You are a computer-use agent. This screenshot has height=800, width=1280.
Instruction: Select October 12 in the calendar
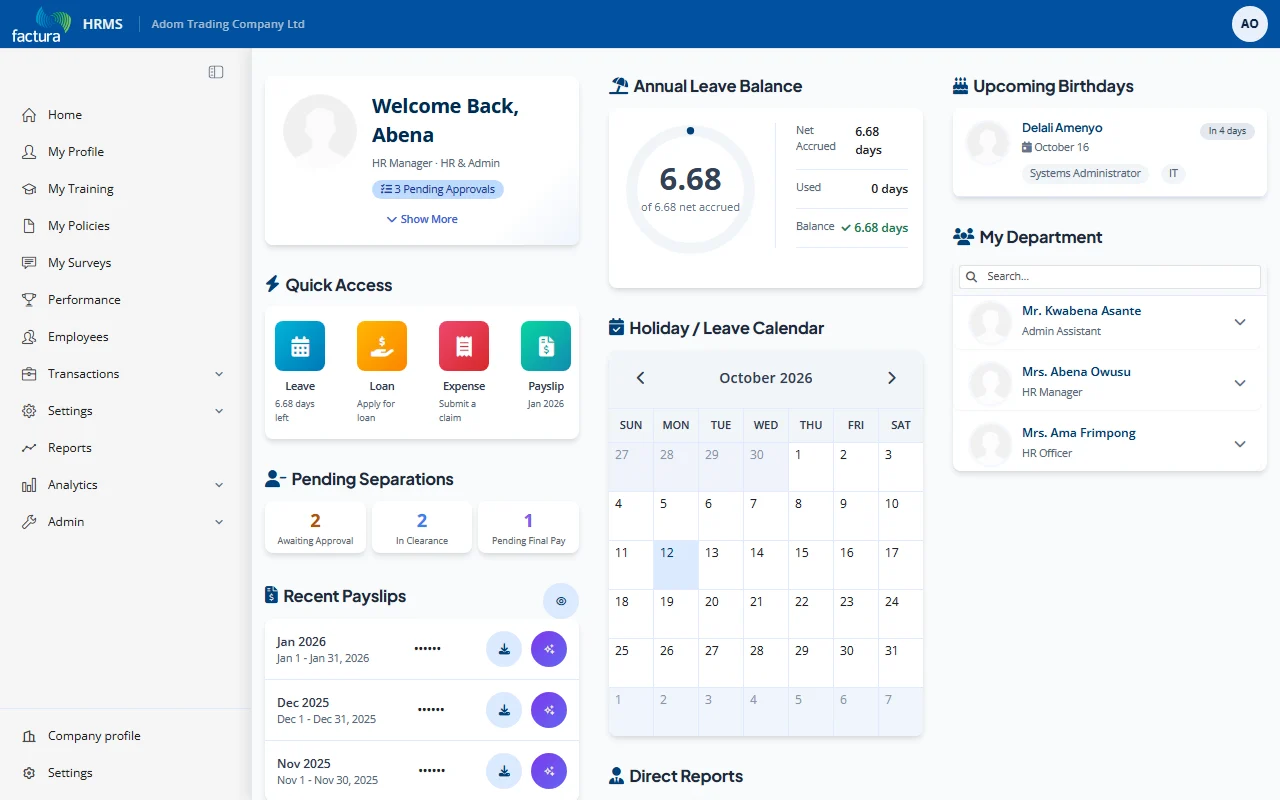[676, 565]
